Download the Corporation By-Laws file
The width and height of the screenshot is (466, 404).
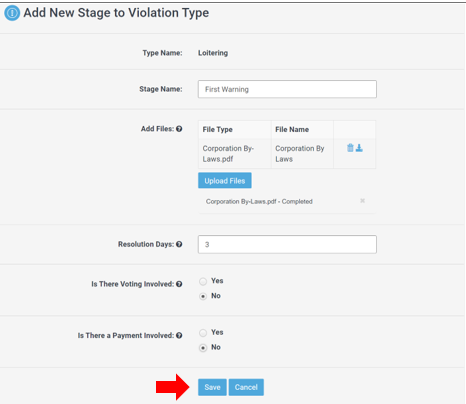point(359,148)
